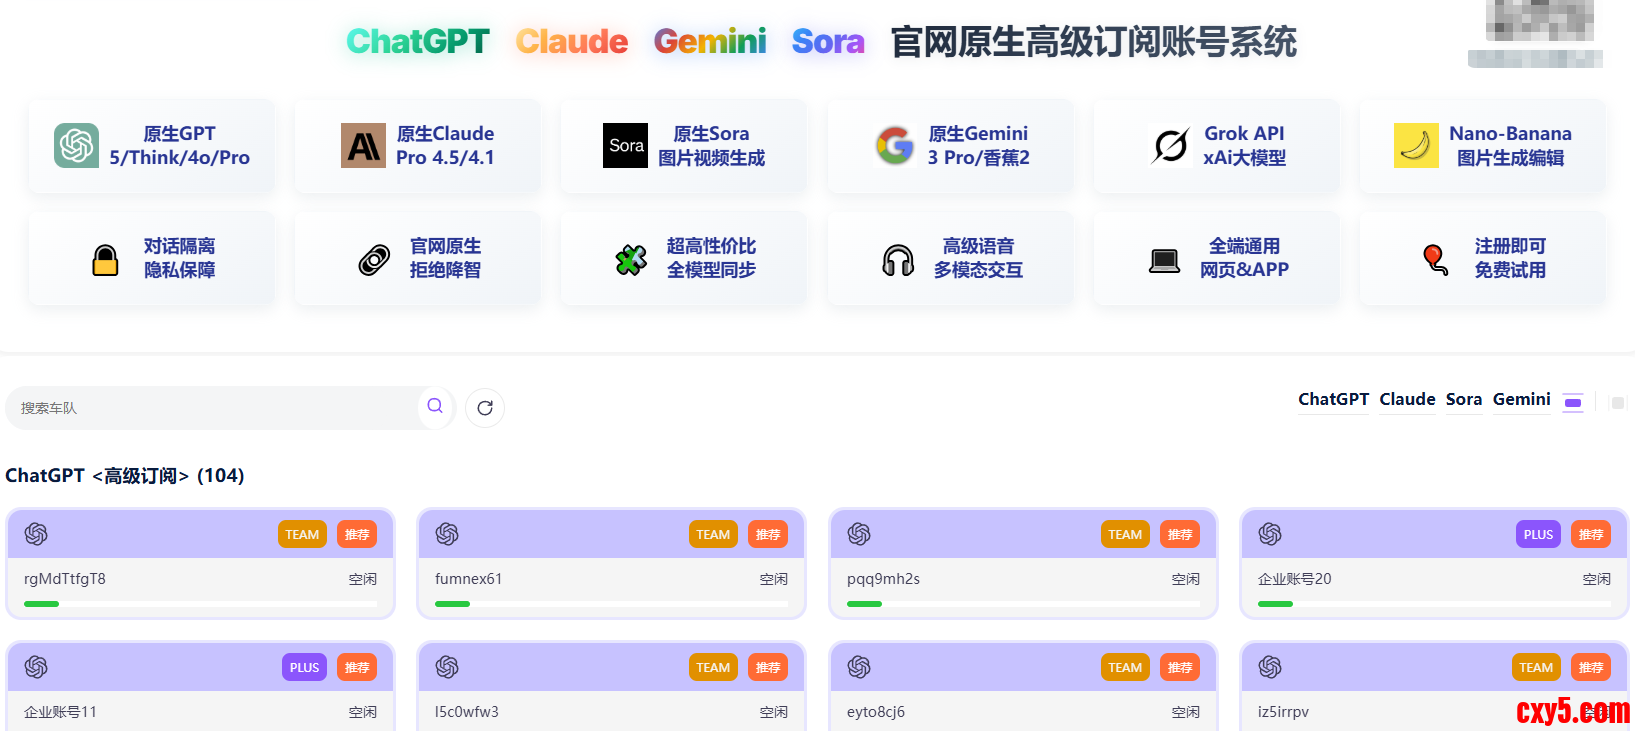
Task: Click the 超高性价比 全模型同步 feature card
Action: coord(683,259)
